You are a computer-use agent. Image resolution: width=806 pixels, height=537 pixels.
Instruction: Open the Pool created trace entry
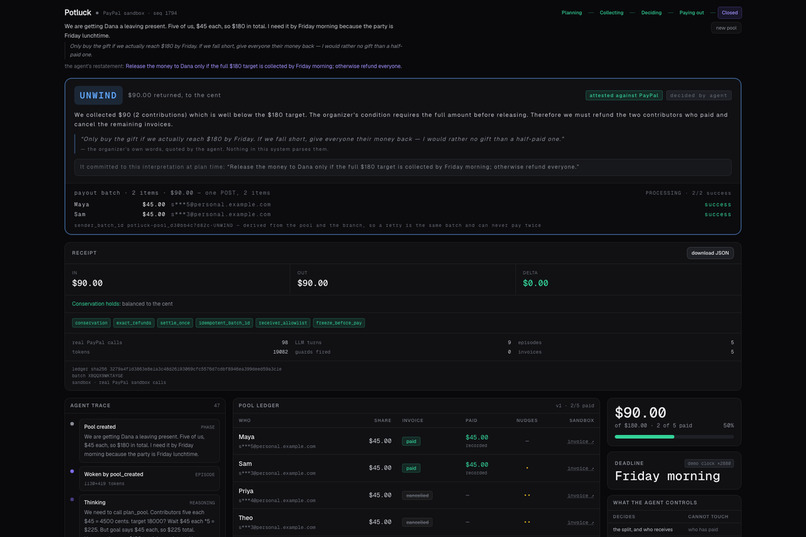coord(149,440)
